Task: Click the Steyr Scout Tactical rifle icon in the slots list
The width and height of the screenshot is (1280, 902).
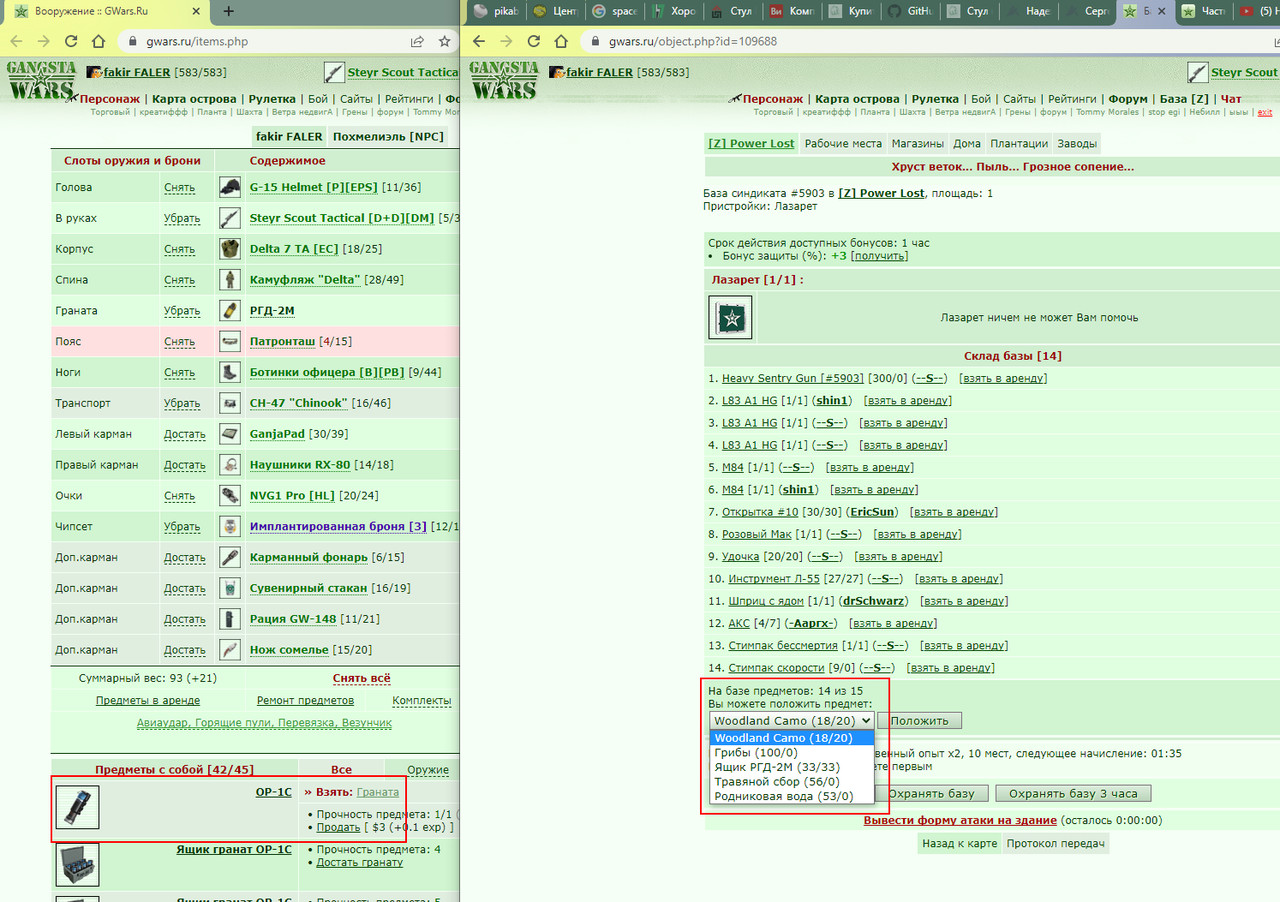Action: 230,218
